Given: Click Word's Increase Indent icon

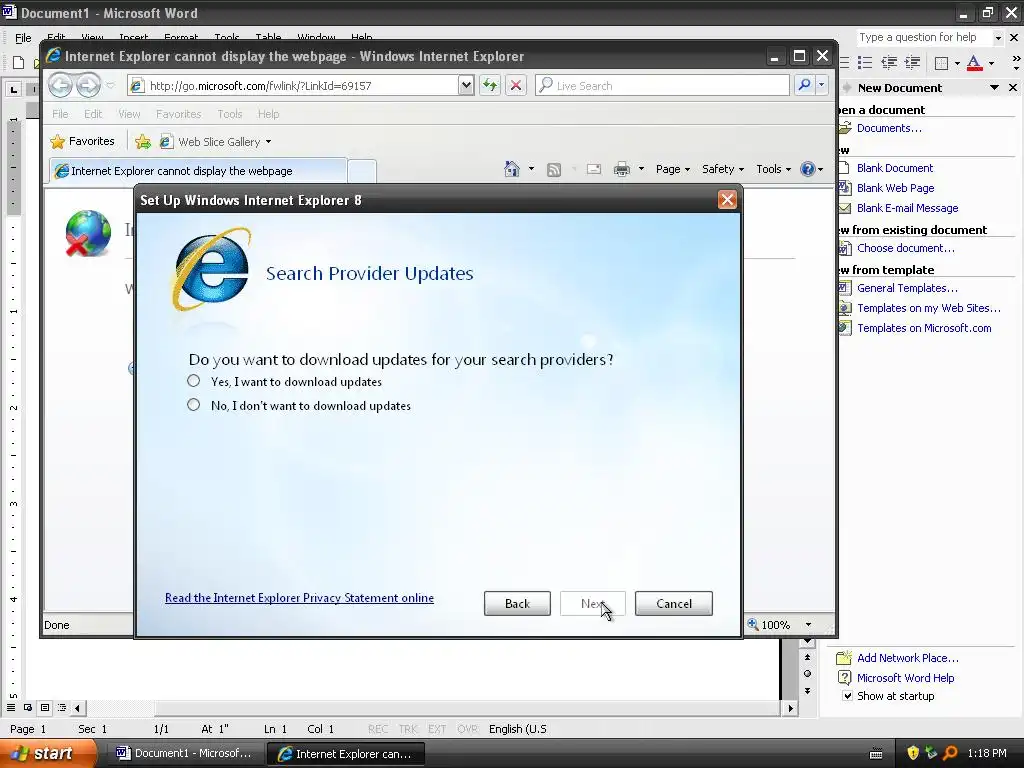Looking at the screenshot, I should (912, 63).
